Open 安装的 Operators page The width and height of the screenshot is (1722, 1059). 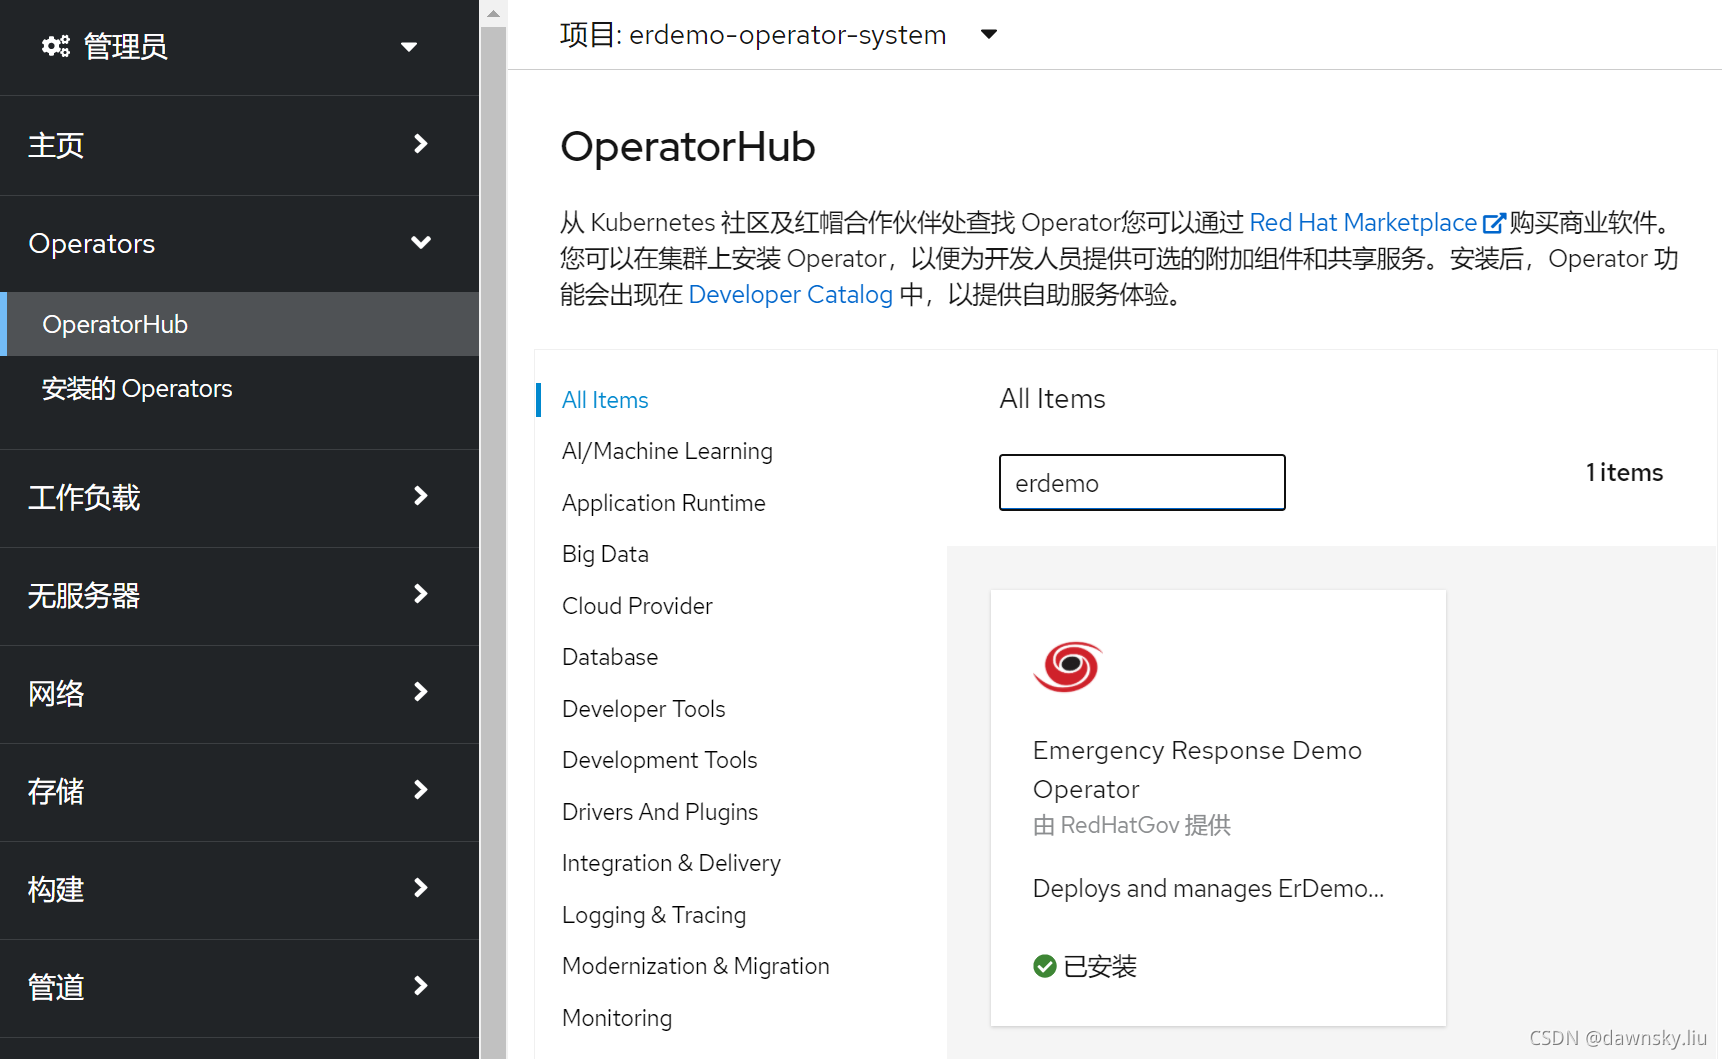coord(137,388)
